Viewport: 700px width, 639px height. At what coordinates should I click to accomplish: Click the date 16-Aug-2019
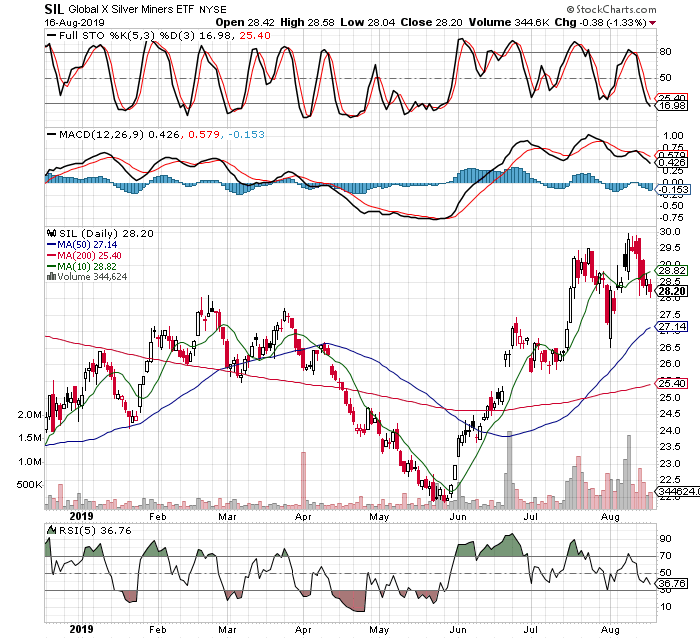(74, 22)
